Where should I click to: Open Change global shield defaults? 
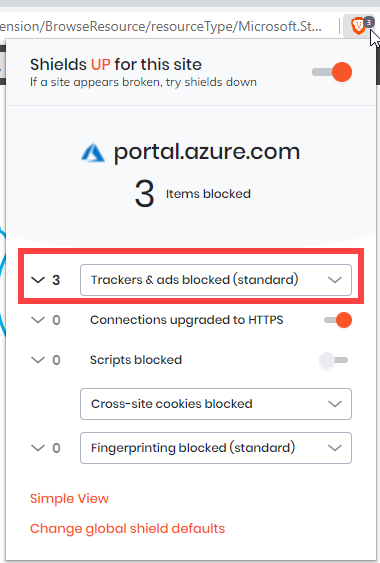[128, 529]
